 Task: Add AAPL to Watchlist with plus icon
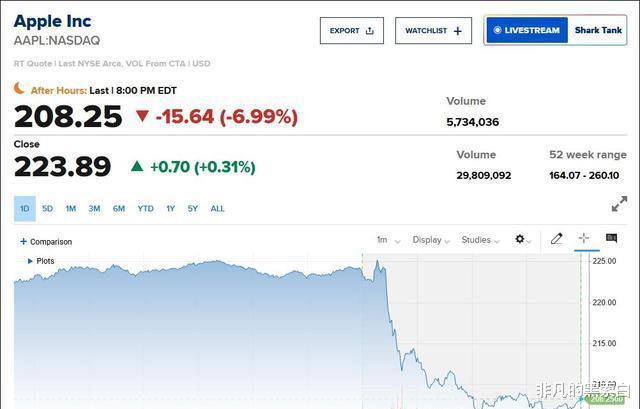pyautogui.click(x=458, y=31)
